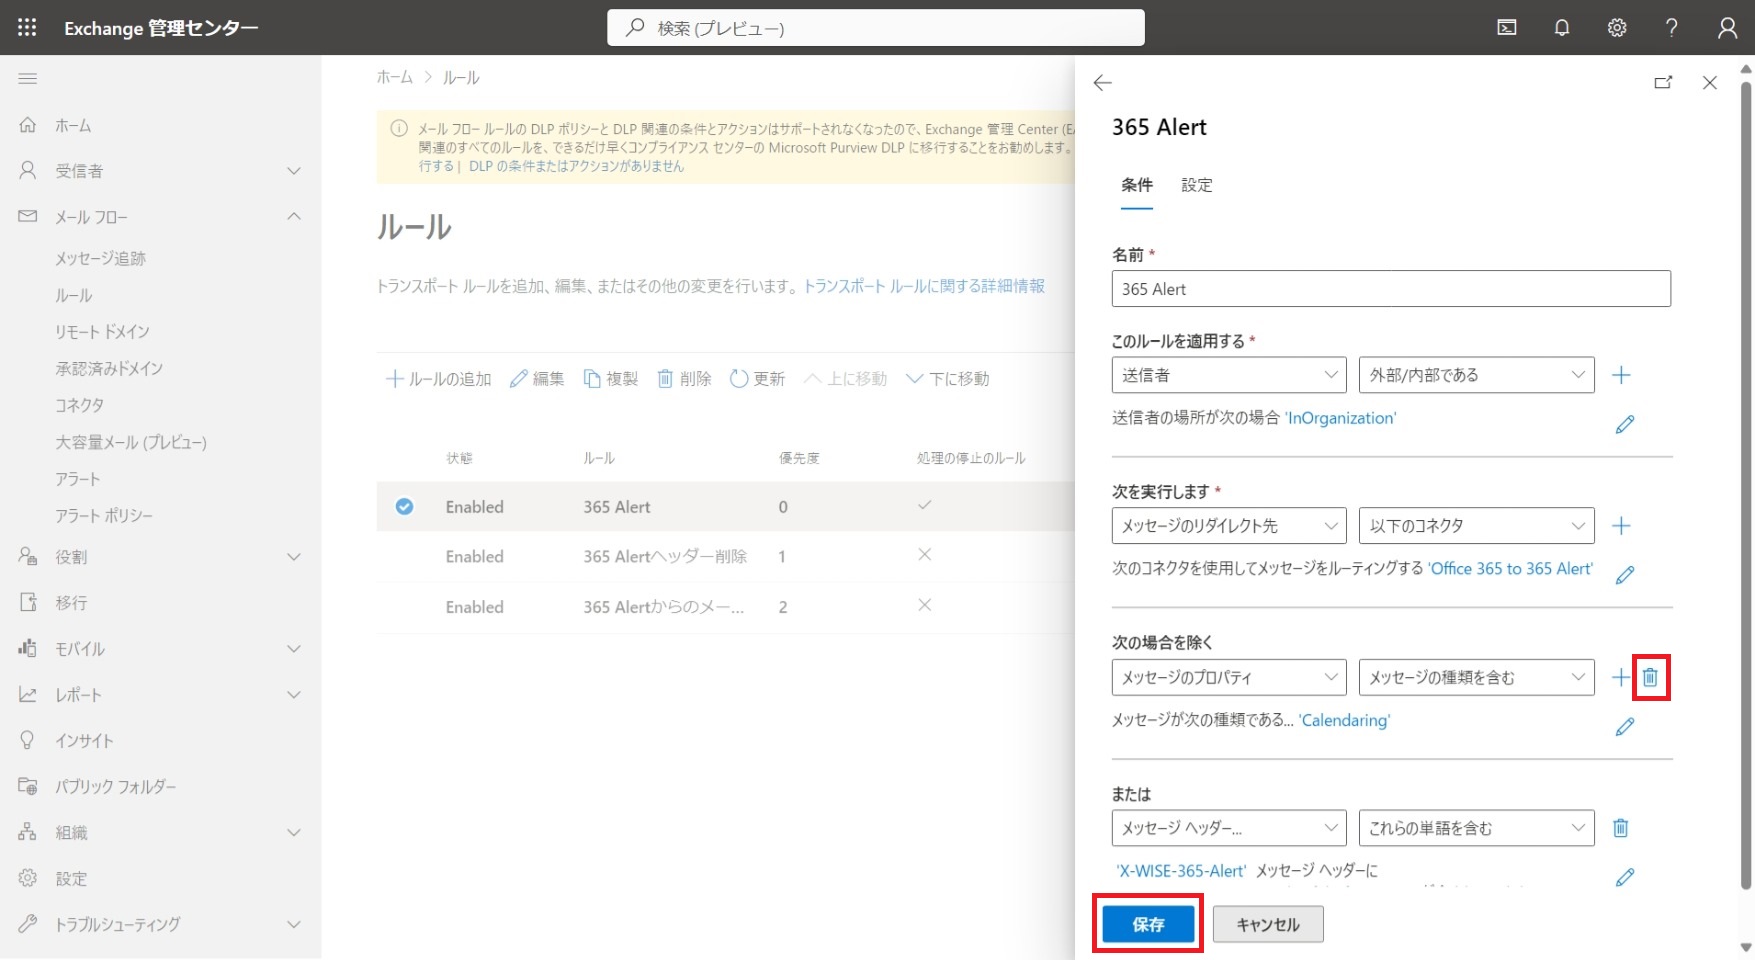Click the app launcher waffle icon
Viewport: 1755px width, 960px height.
[27, 28]
